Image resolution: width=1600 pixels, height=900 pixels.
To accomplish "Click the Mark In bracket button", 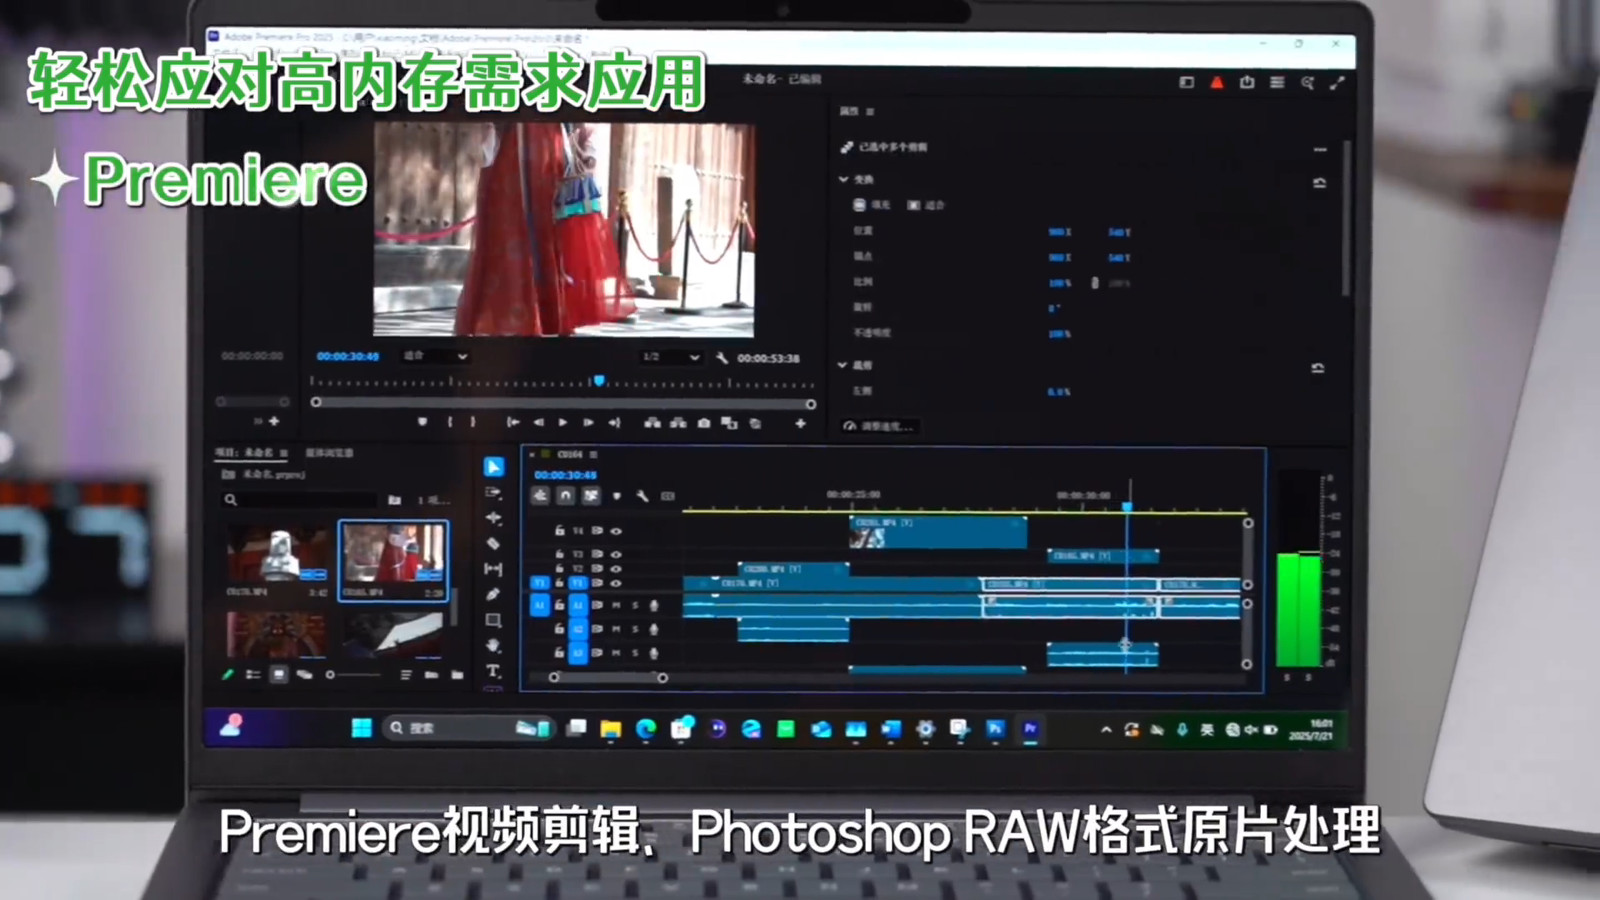I will pos(450,422).
